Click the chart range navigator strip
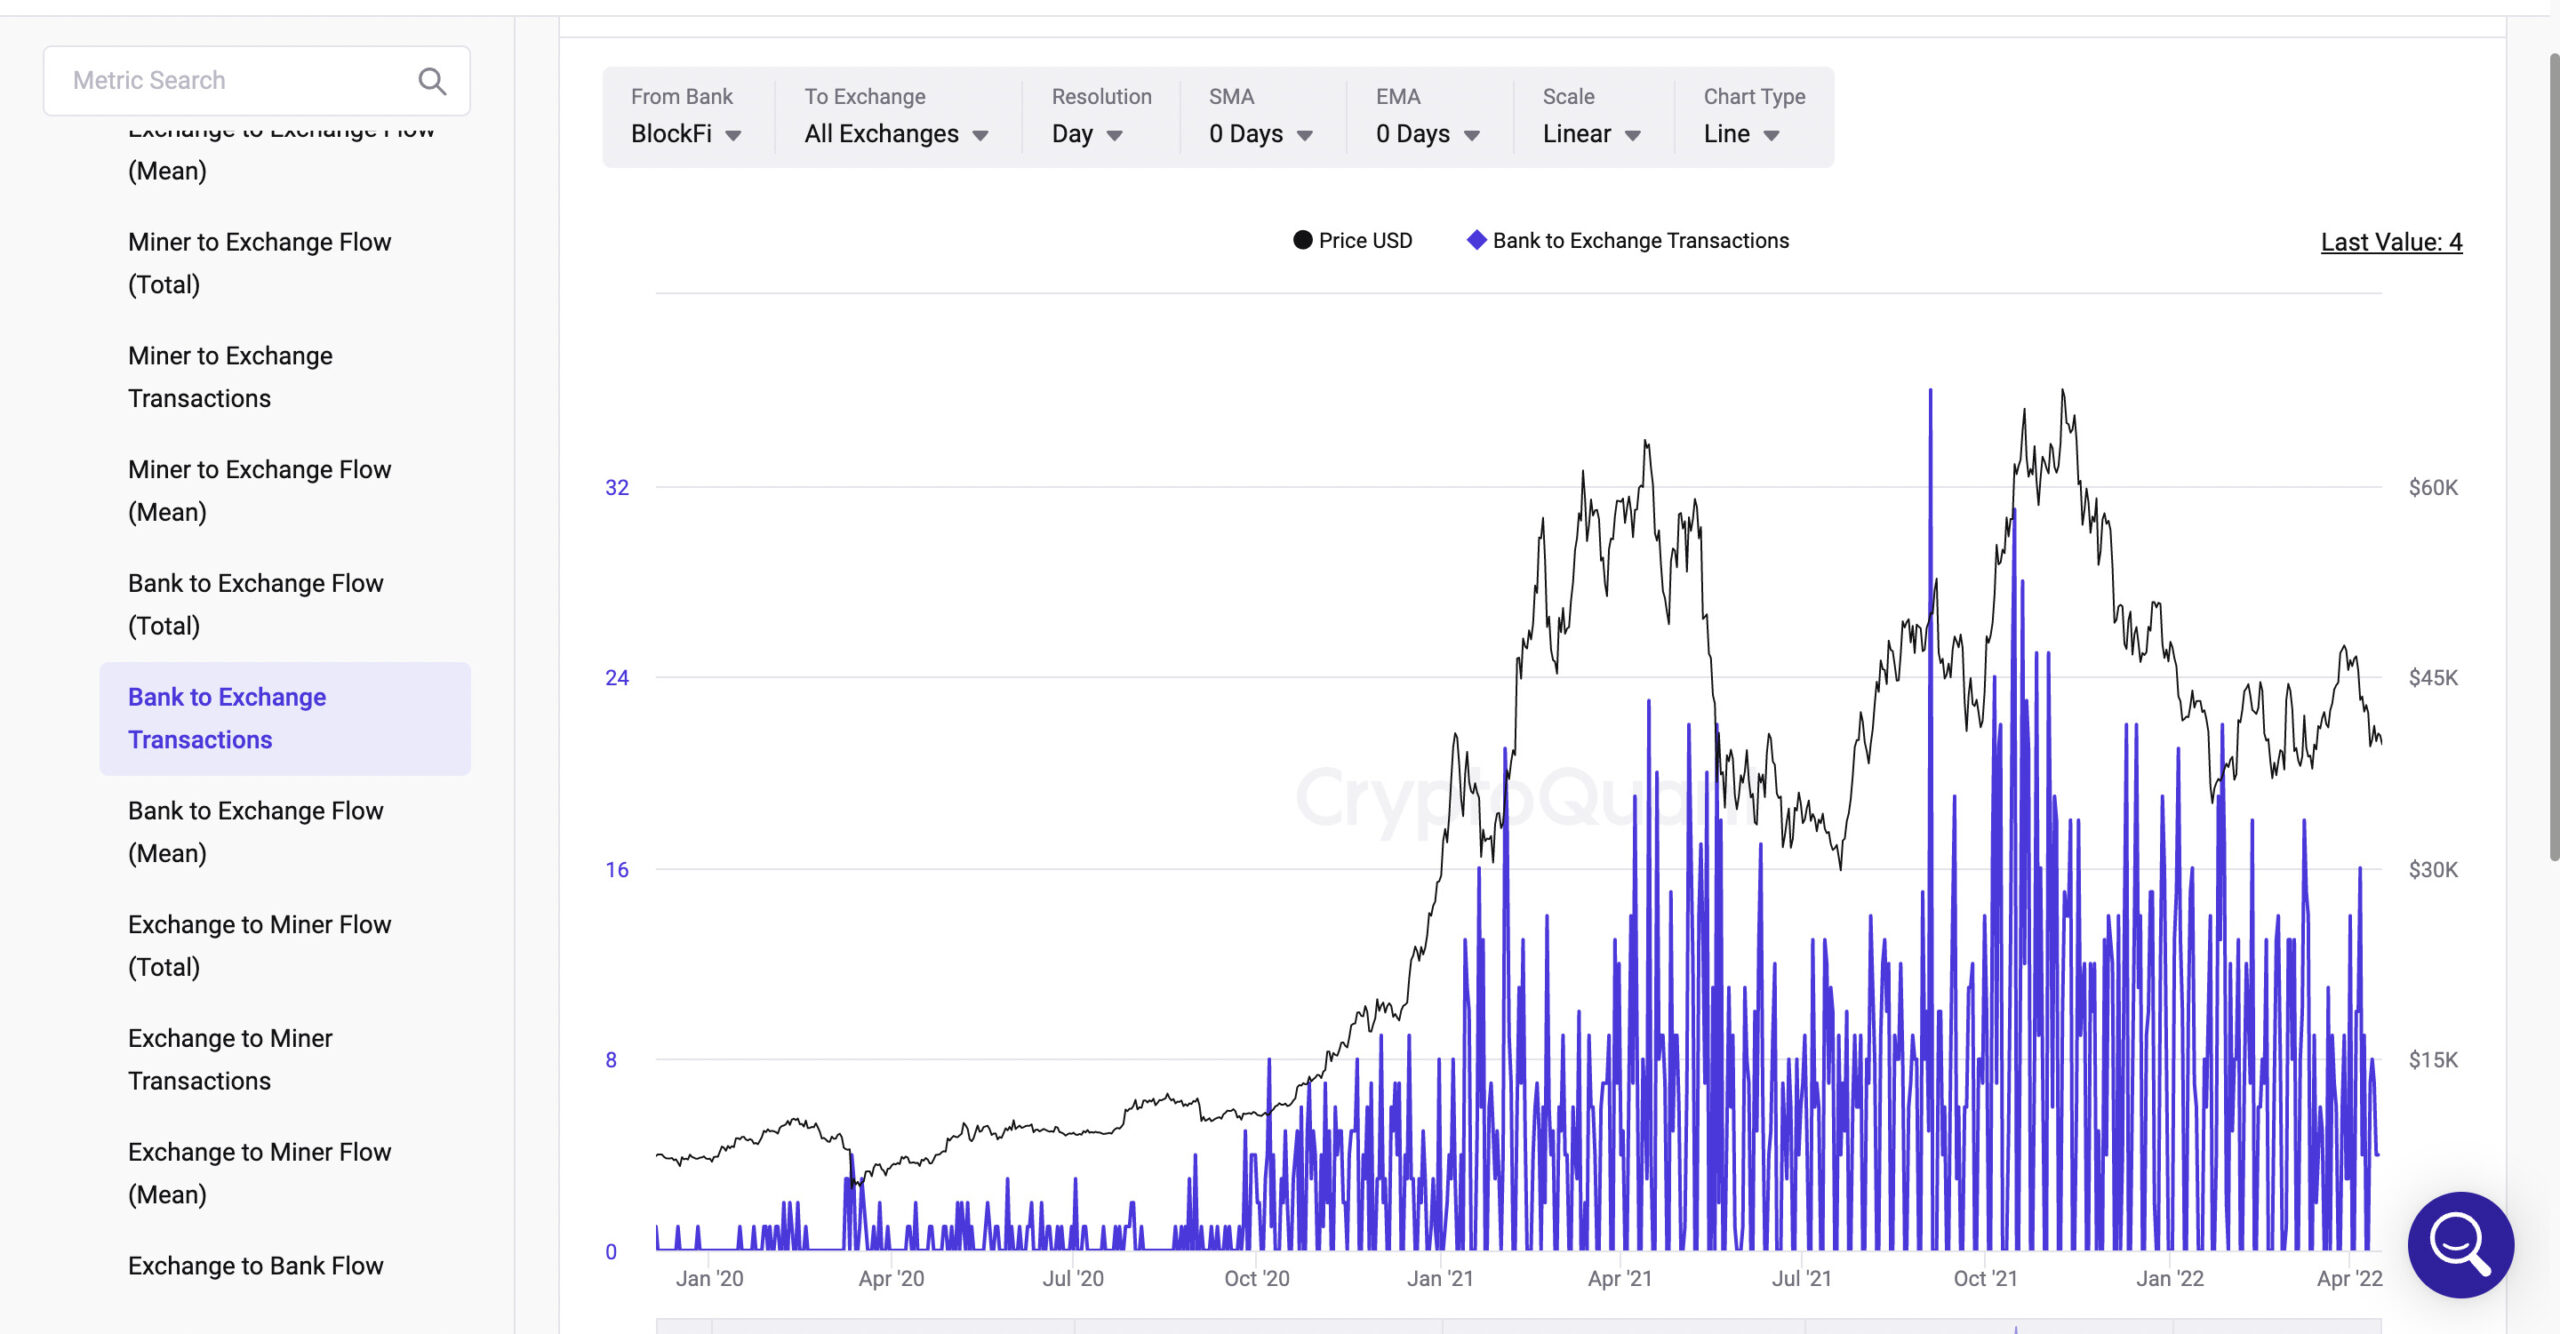 click(x=1518, y=1327)
